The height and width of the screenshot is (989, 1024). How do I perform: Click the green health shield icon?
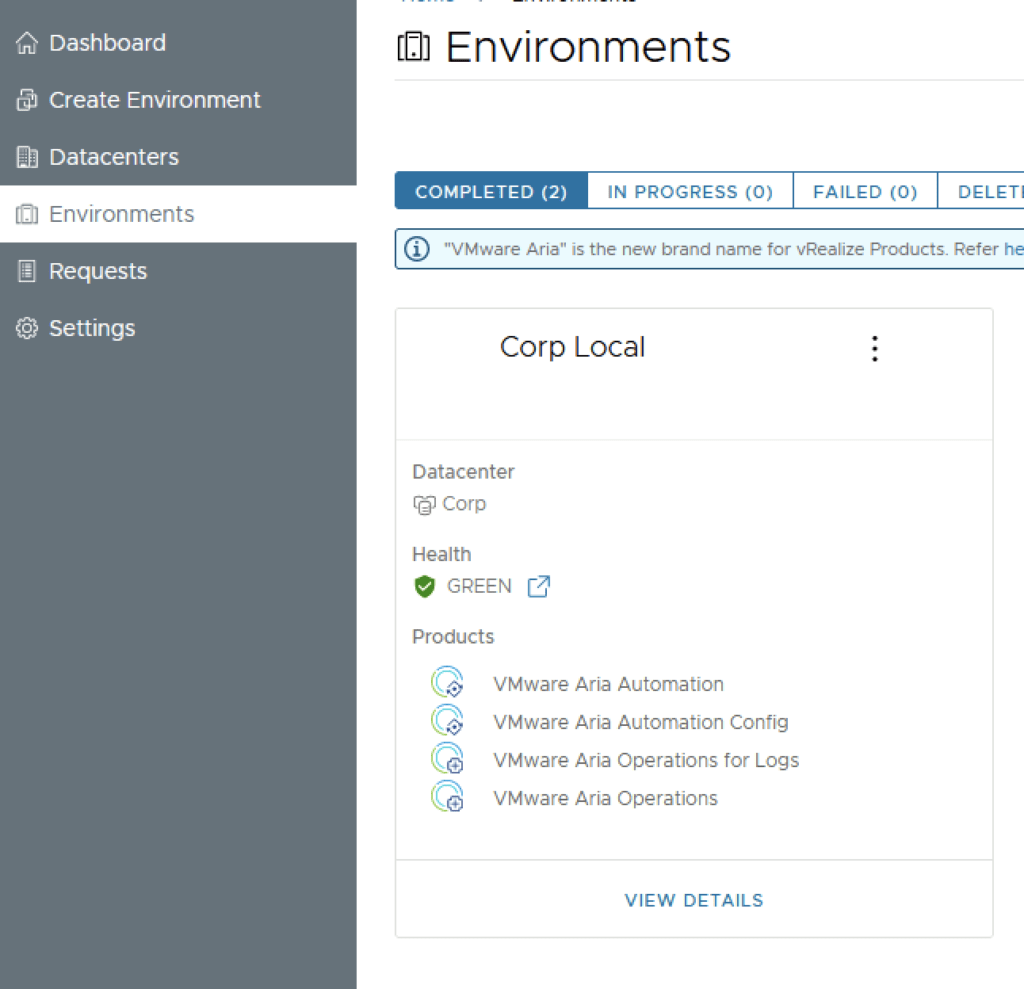pos(424,587)
